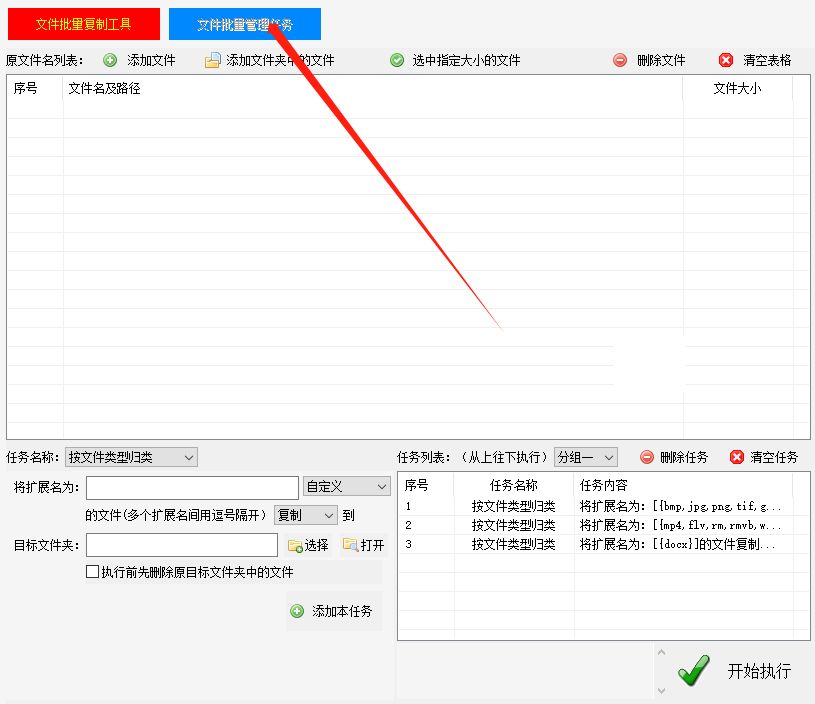815x704 pixels.
Task: Click the 选中指定大小的文件 check icon
Action: tap(397, 60)
